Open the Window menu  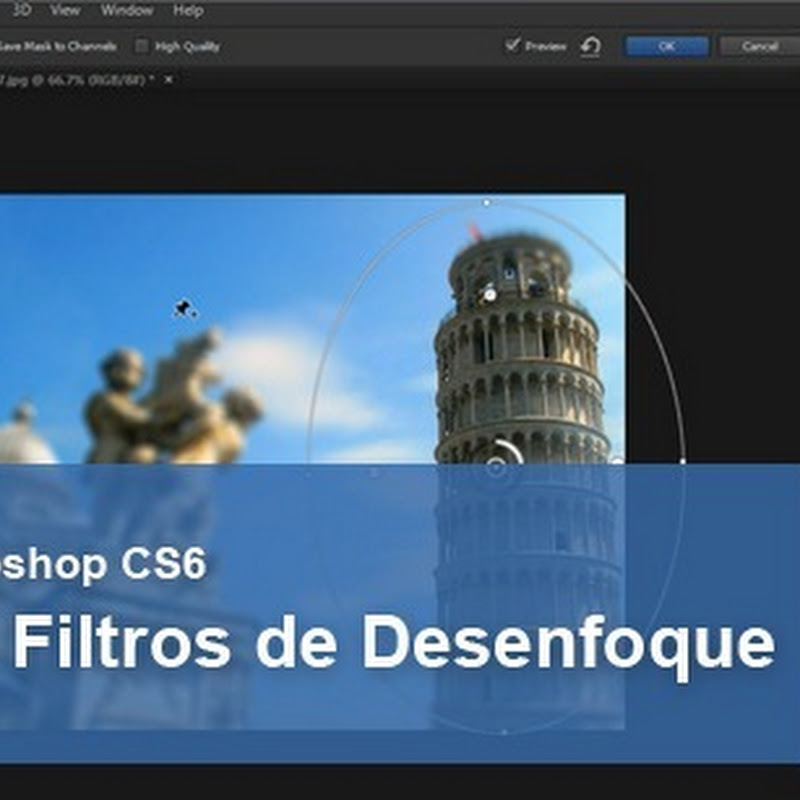(x=127, y=10)
